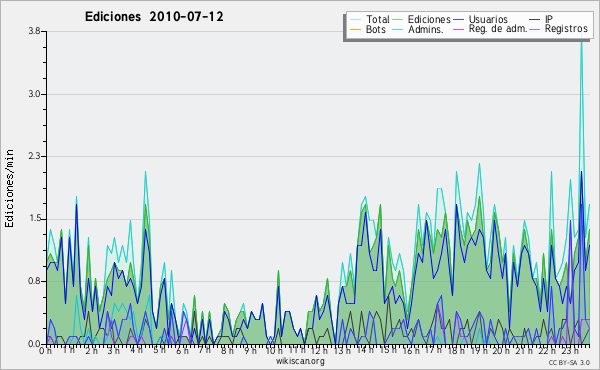
Task: Click the 'CC BY-SA 3.0' license text
Action: (x=569, y=363)
